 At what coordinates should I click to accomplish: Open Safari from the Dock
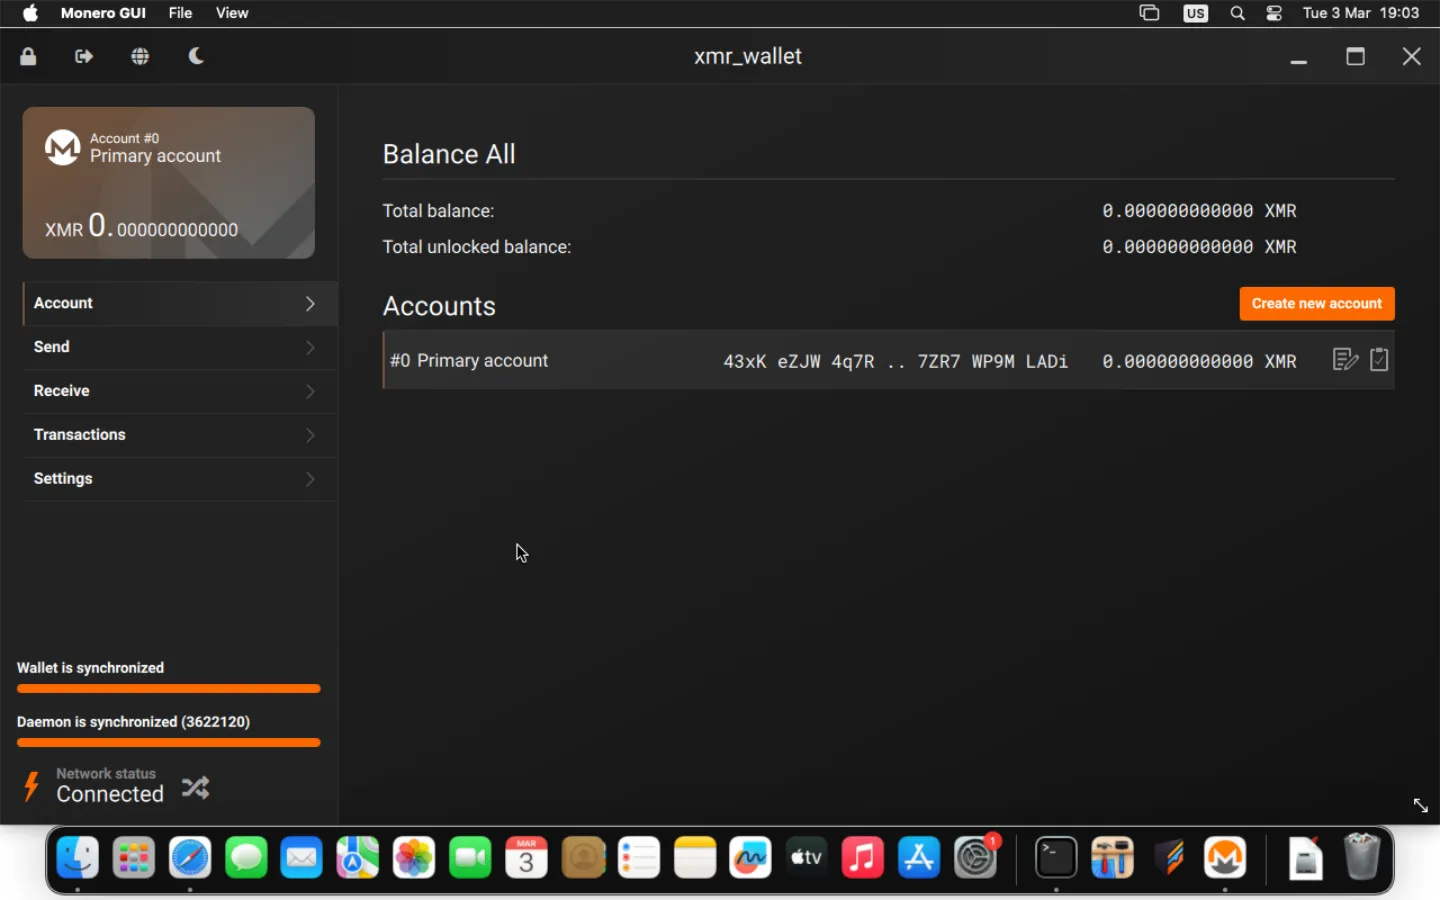pyautogui.click(x=190, y=858)
